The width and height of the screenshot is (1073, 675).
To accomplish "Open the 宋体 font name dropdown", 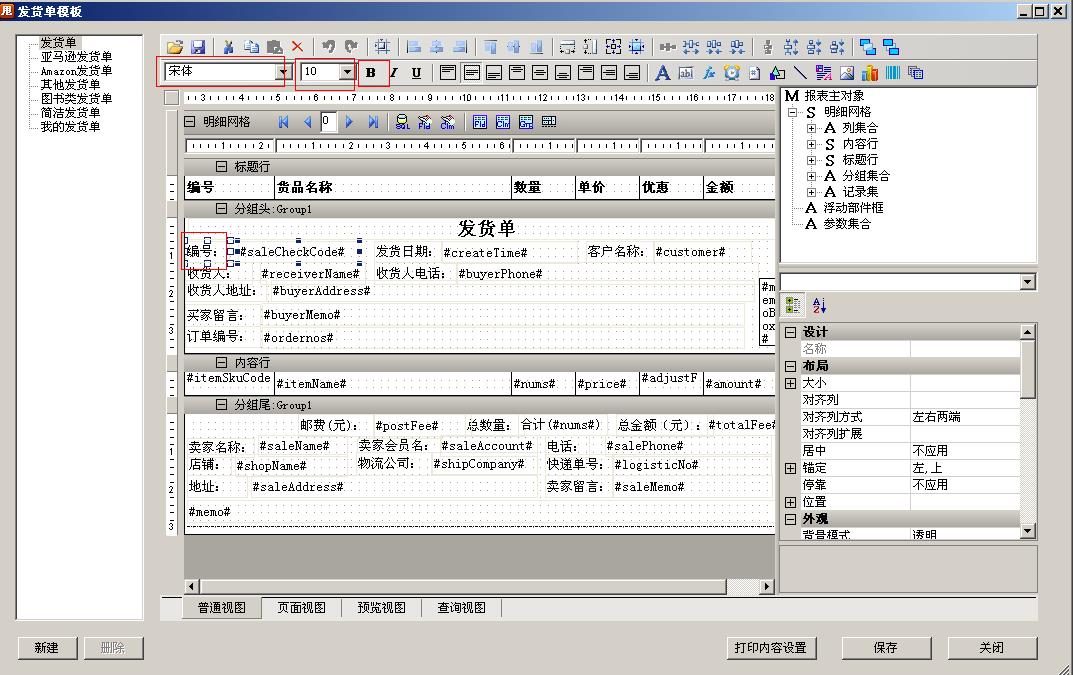I will tap(282, 71).
